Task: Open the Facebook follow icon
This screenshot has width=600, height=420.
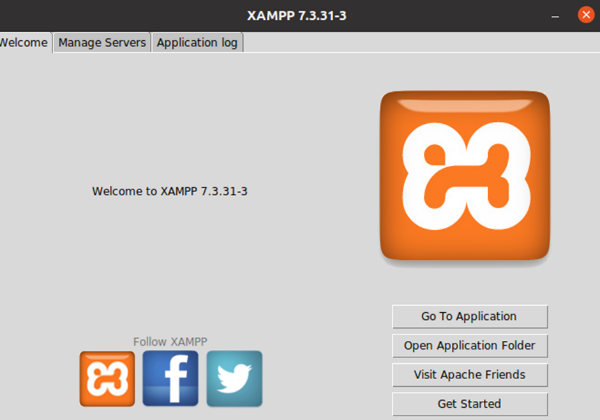Action: pos(171,379)
